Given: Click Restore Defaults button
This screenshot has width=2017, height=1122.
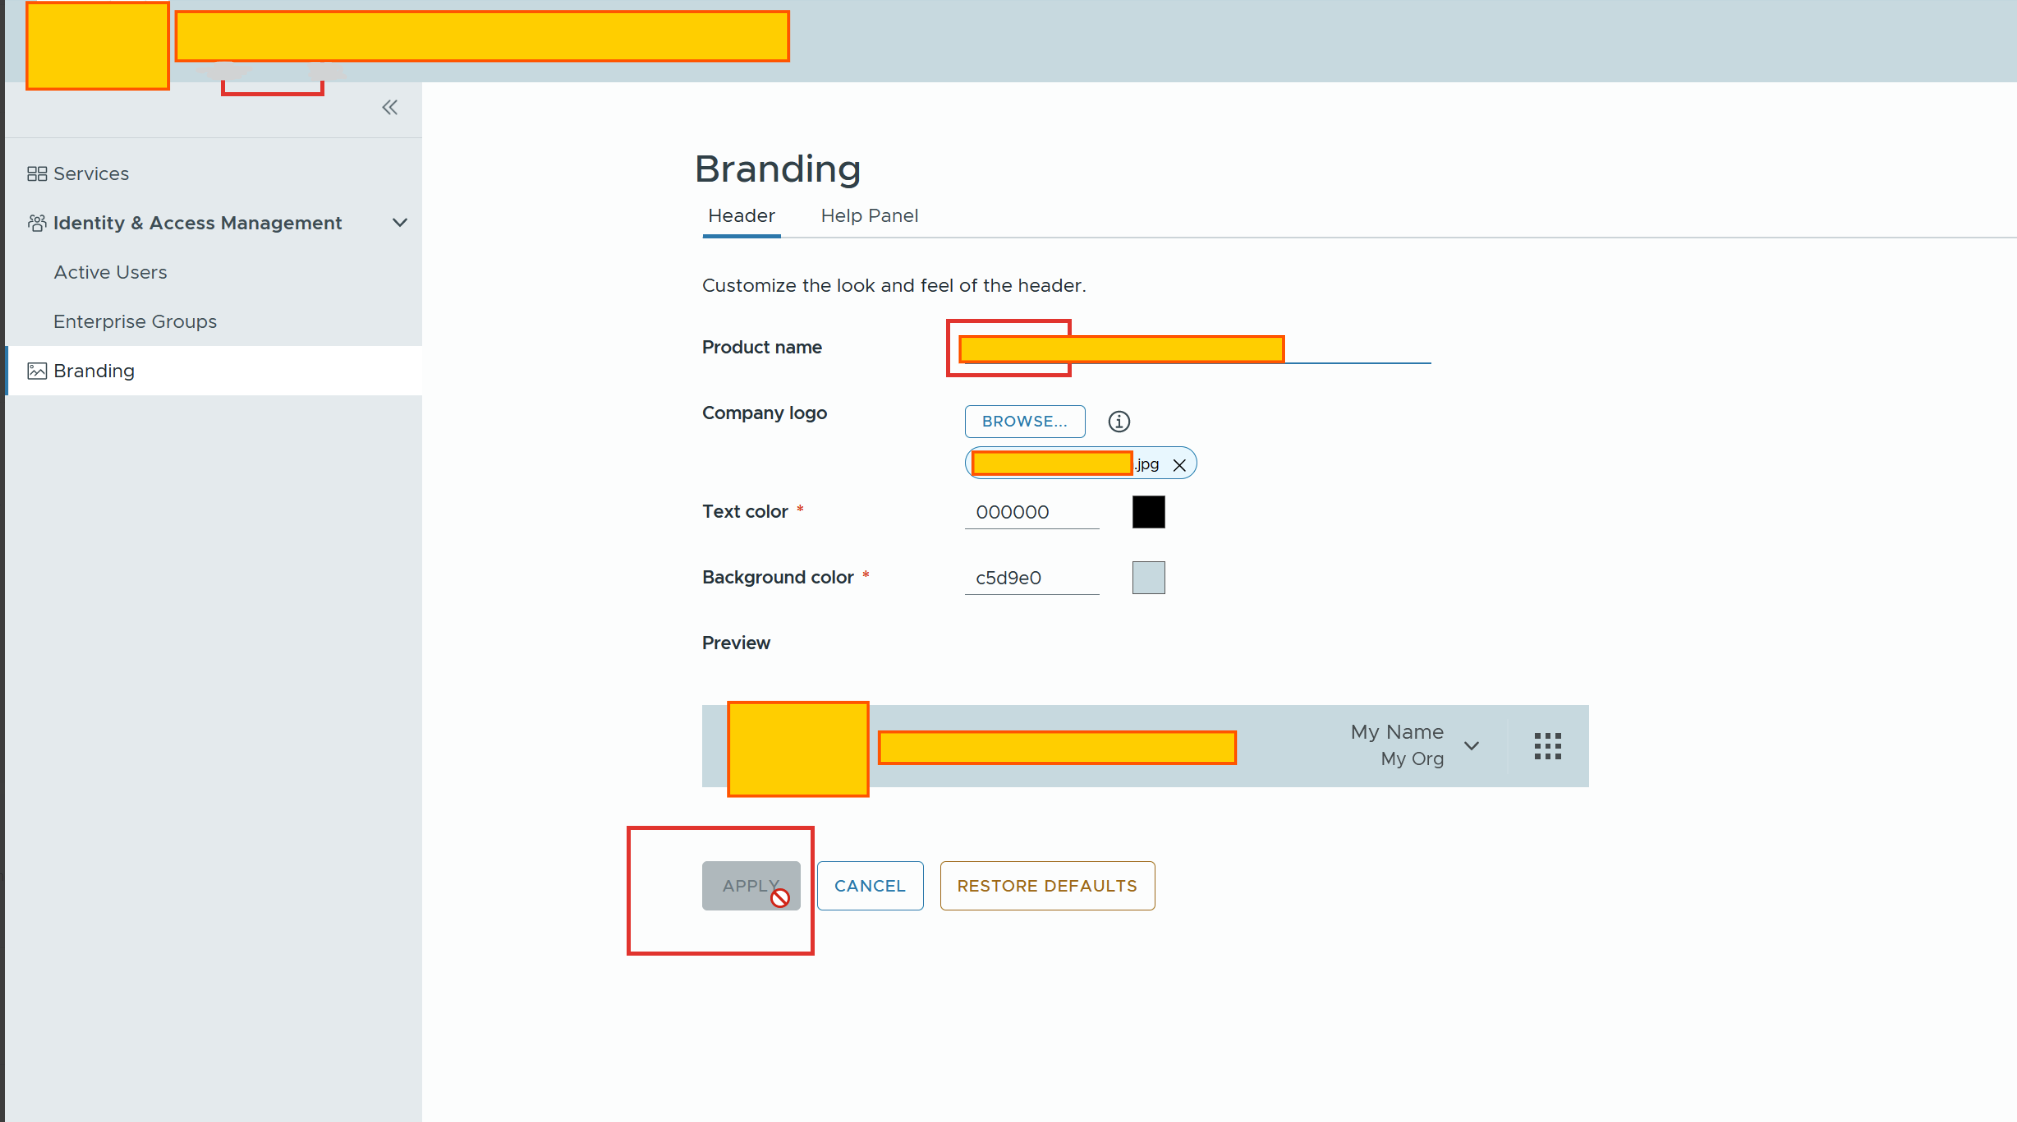Looking at the screenshot, I should pos(1047,886).
